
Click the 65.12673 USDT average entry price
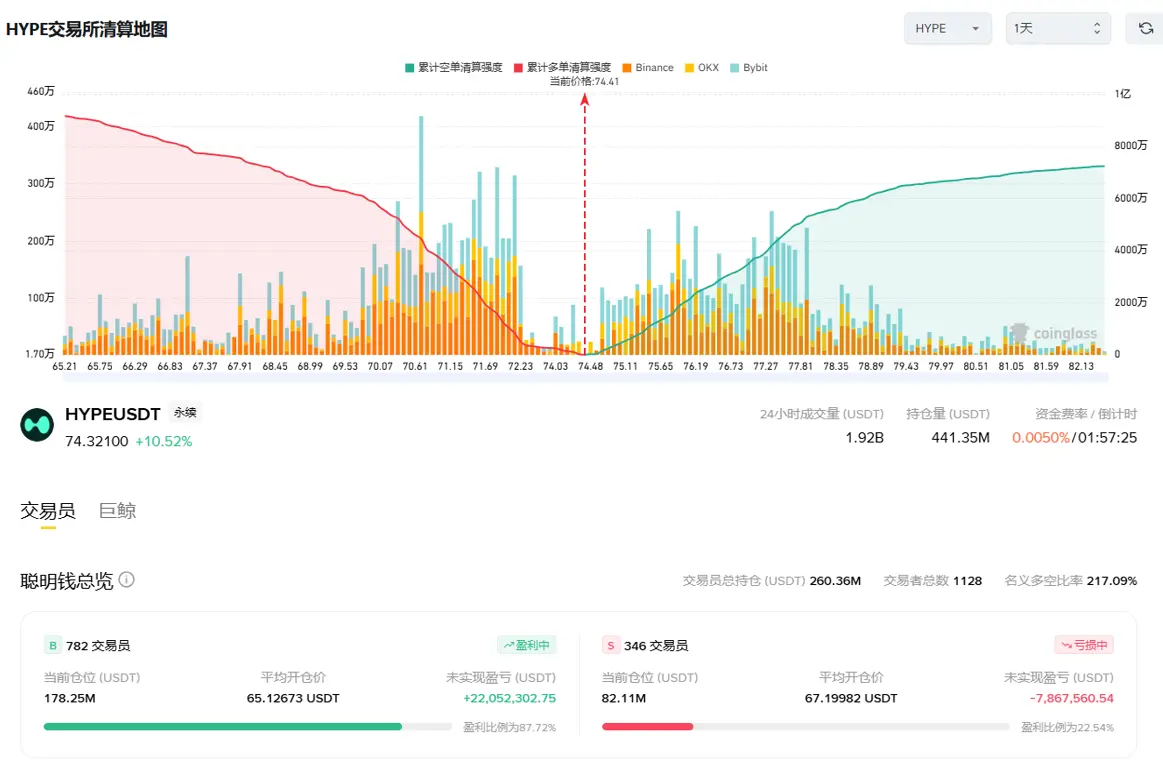(293, 698)
